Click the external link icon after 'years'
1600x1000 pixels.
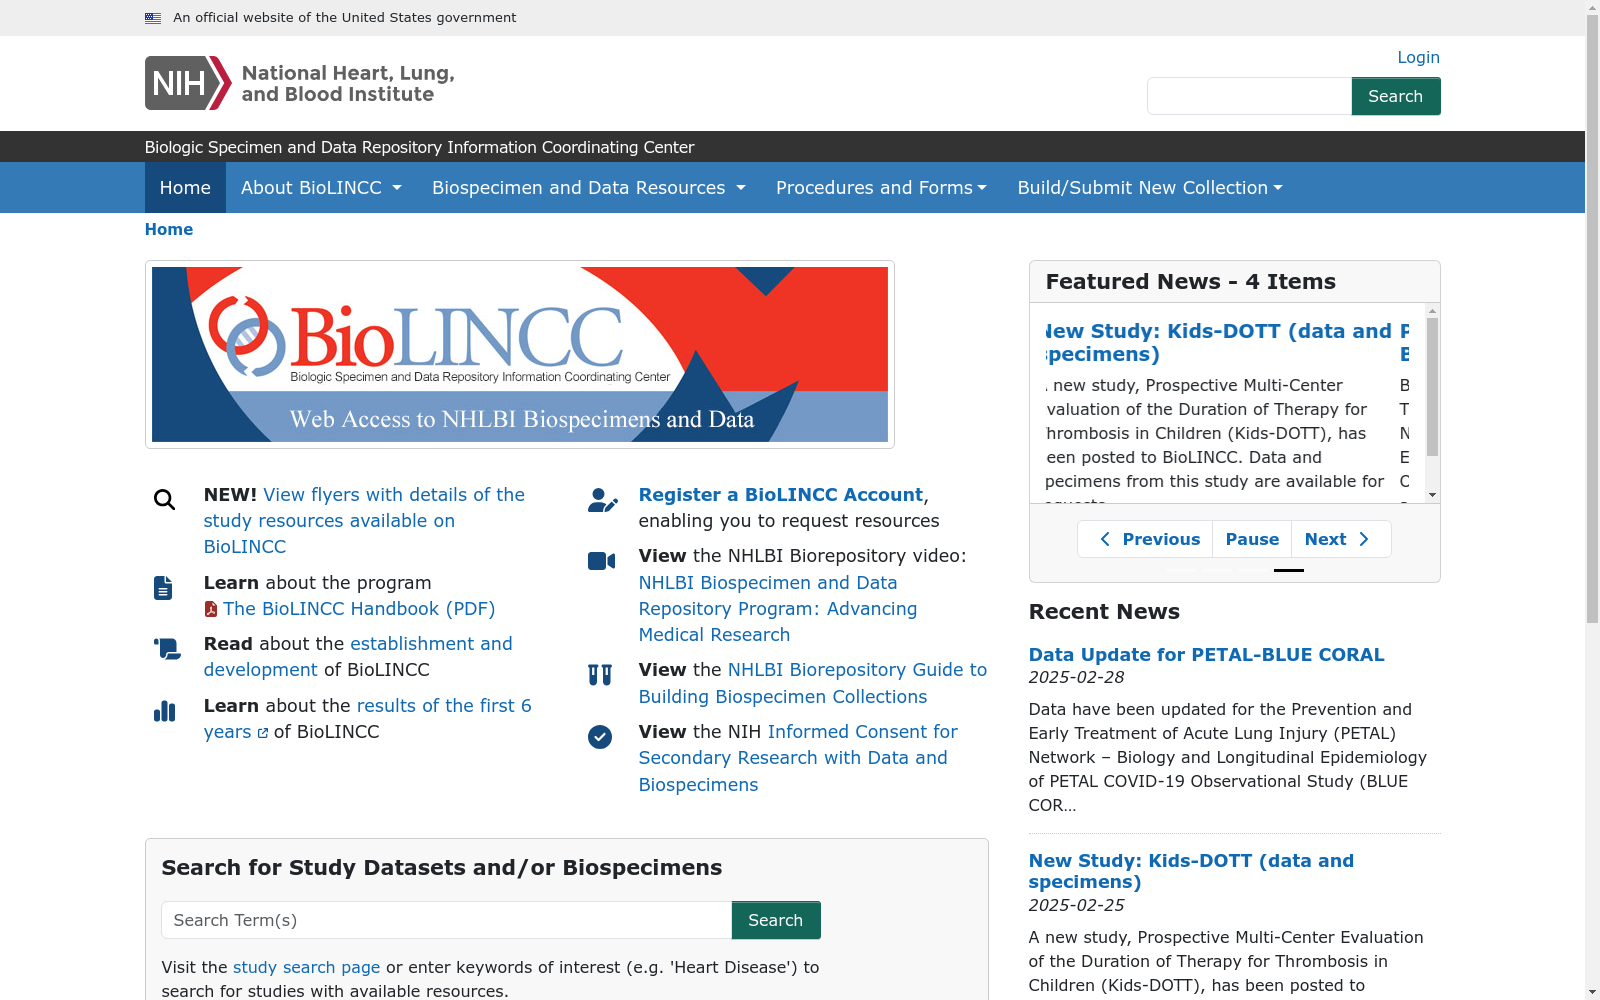click(263, 733)
